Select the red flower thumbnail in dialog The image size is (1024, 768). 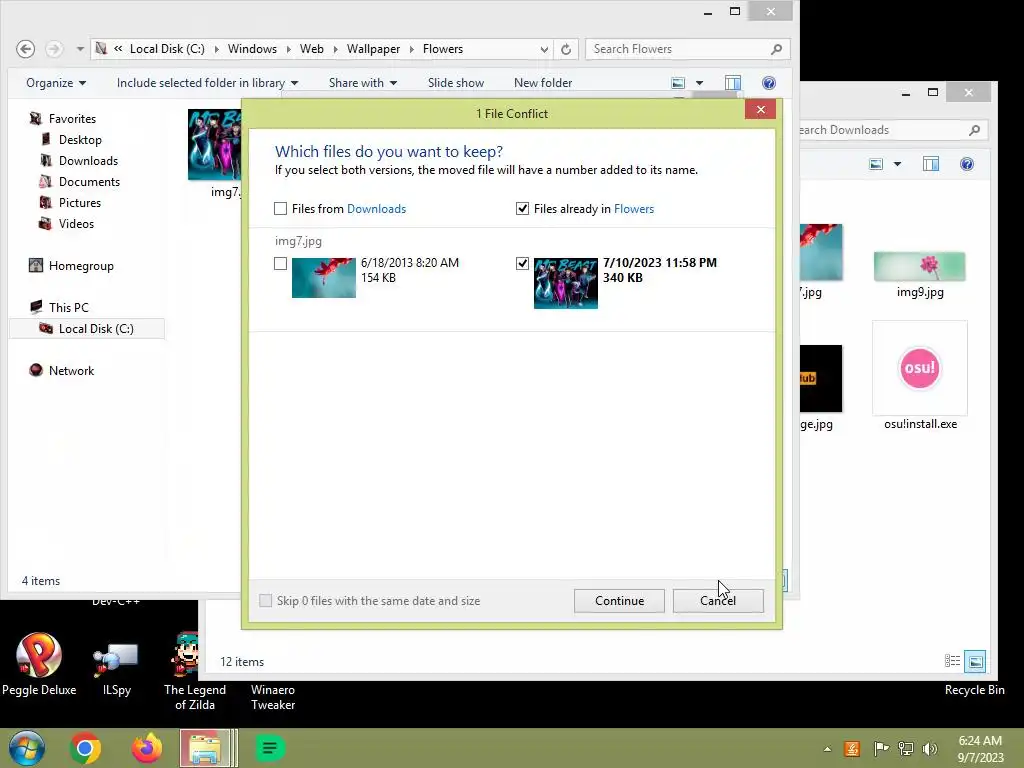click(323, 278)
